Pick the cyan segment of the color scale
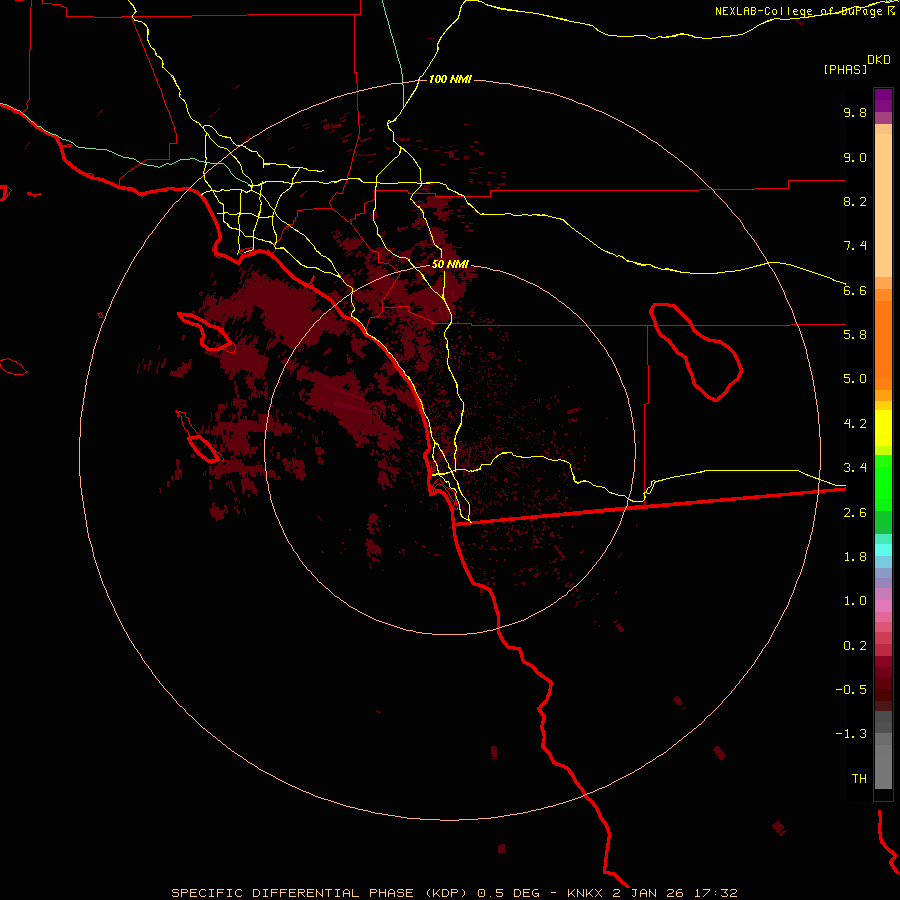The image size is (900, 900). coord(883,550)
